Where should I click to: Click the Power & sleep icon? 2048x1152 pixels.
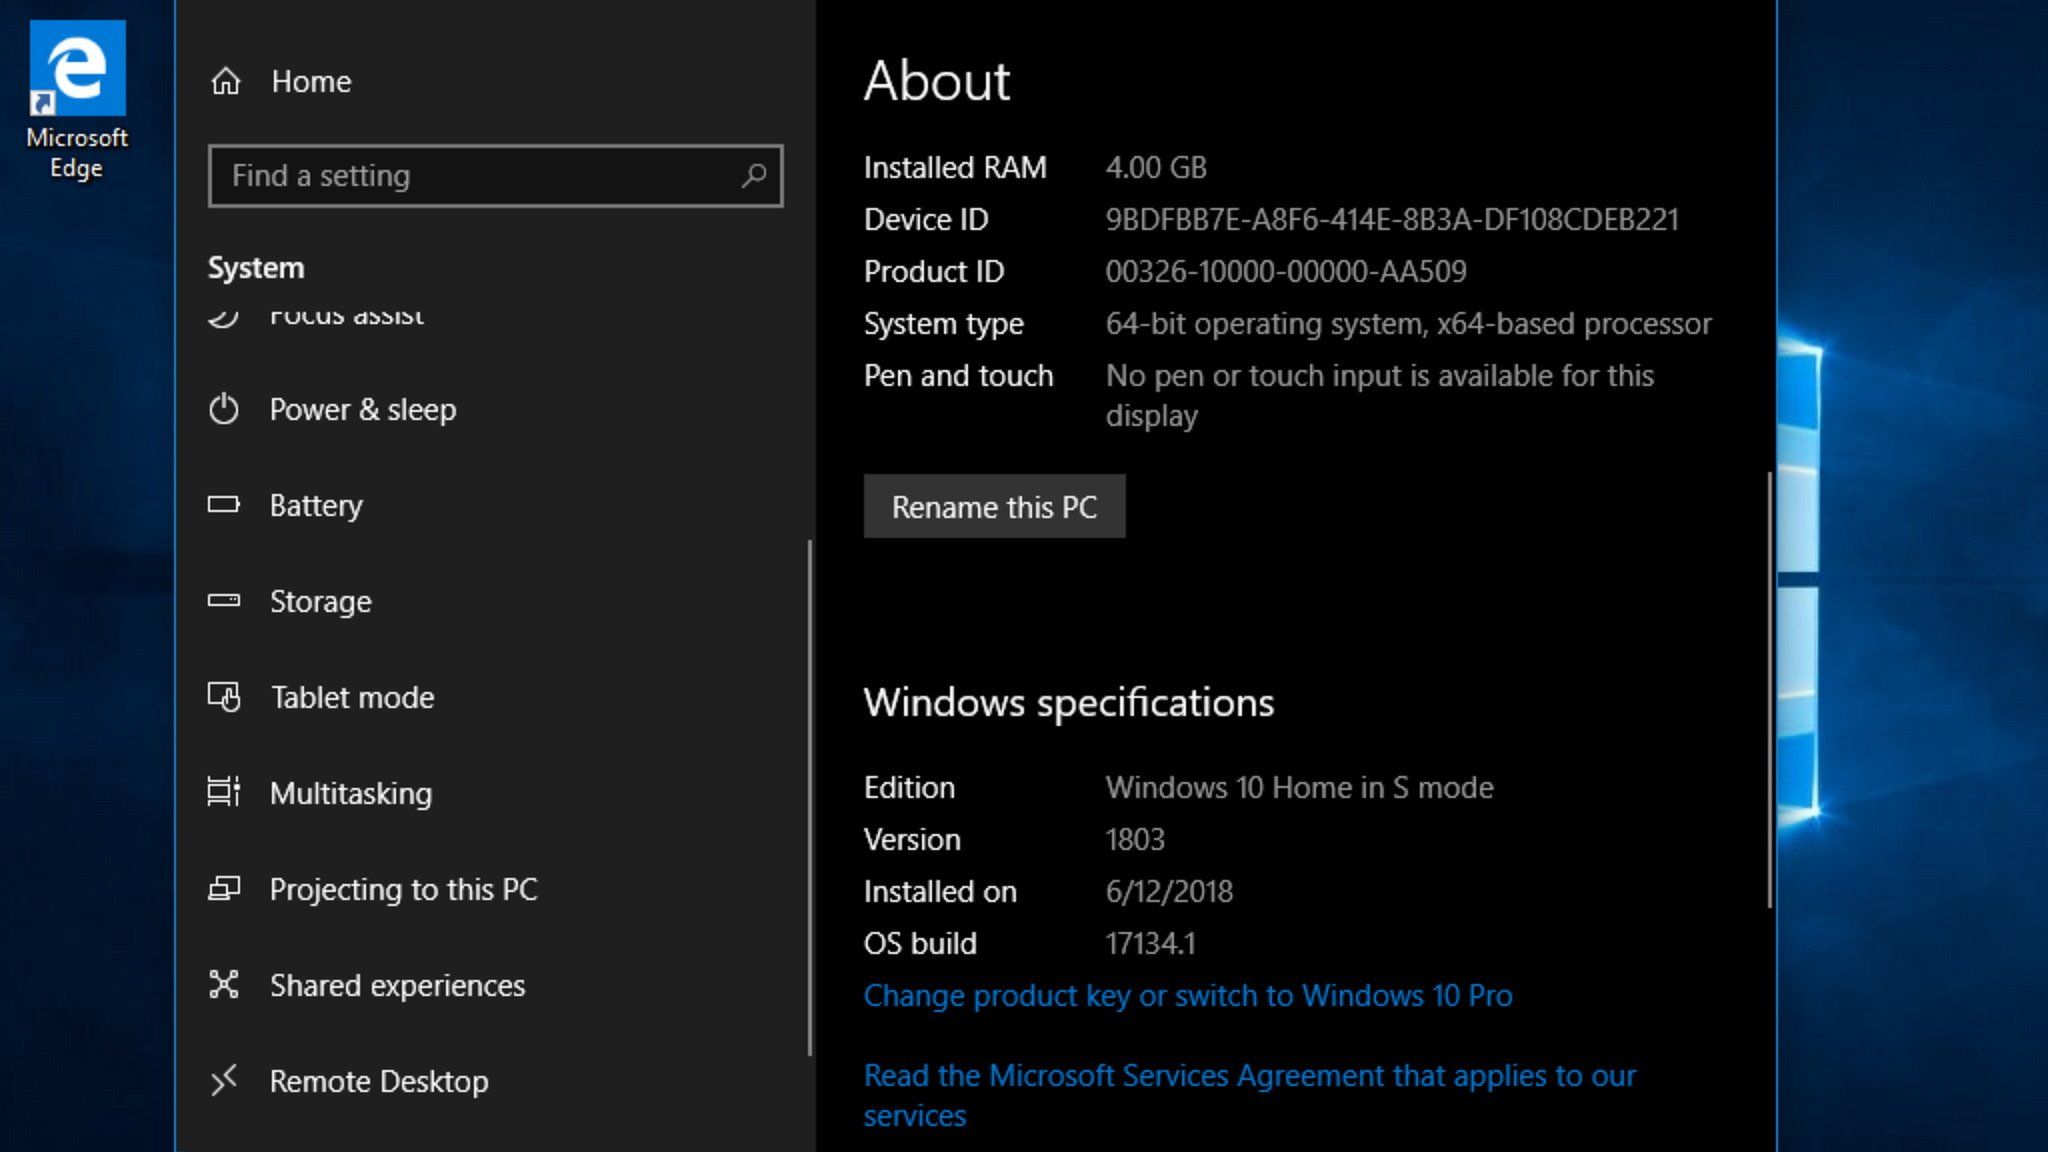pos(224,409)
